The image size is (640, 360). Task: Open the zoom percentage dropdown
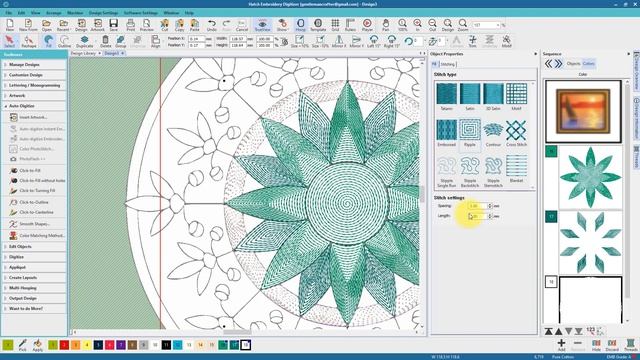[498, 25]
